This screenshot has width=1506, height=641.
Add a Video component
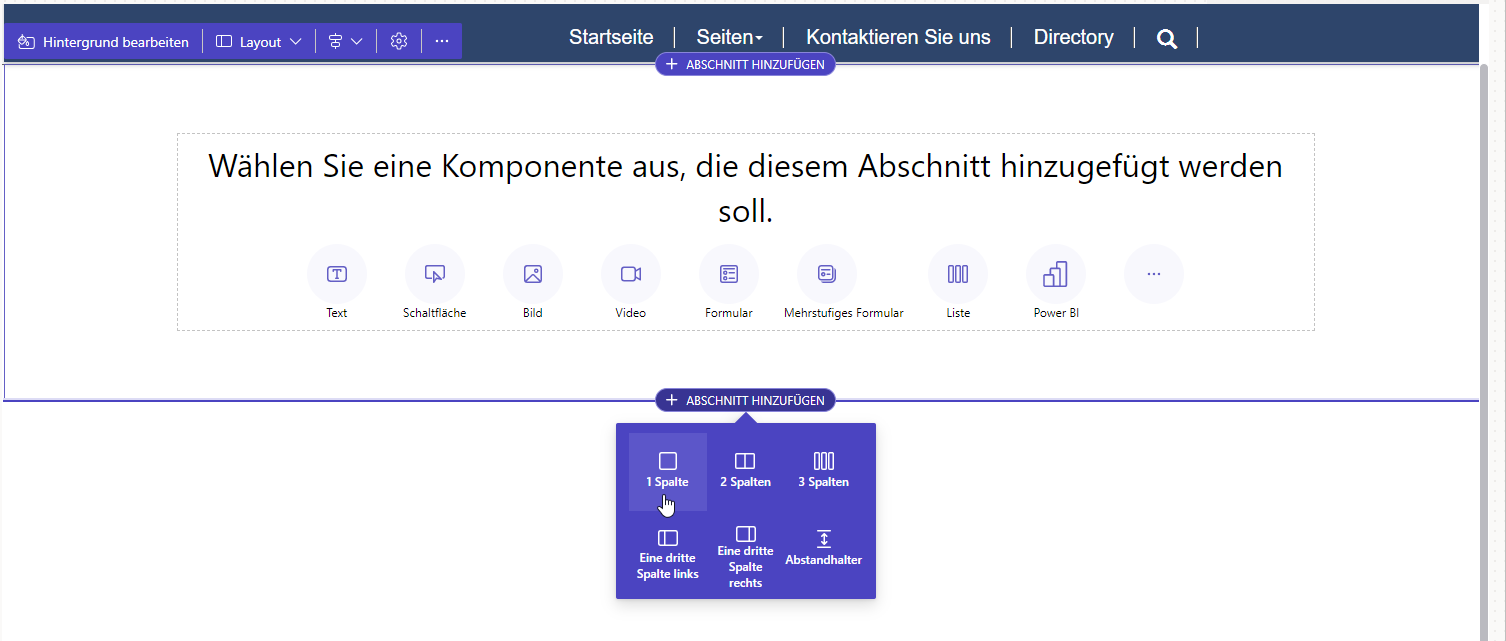631,272
